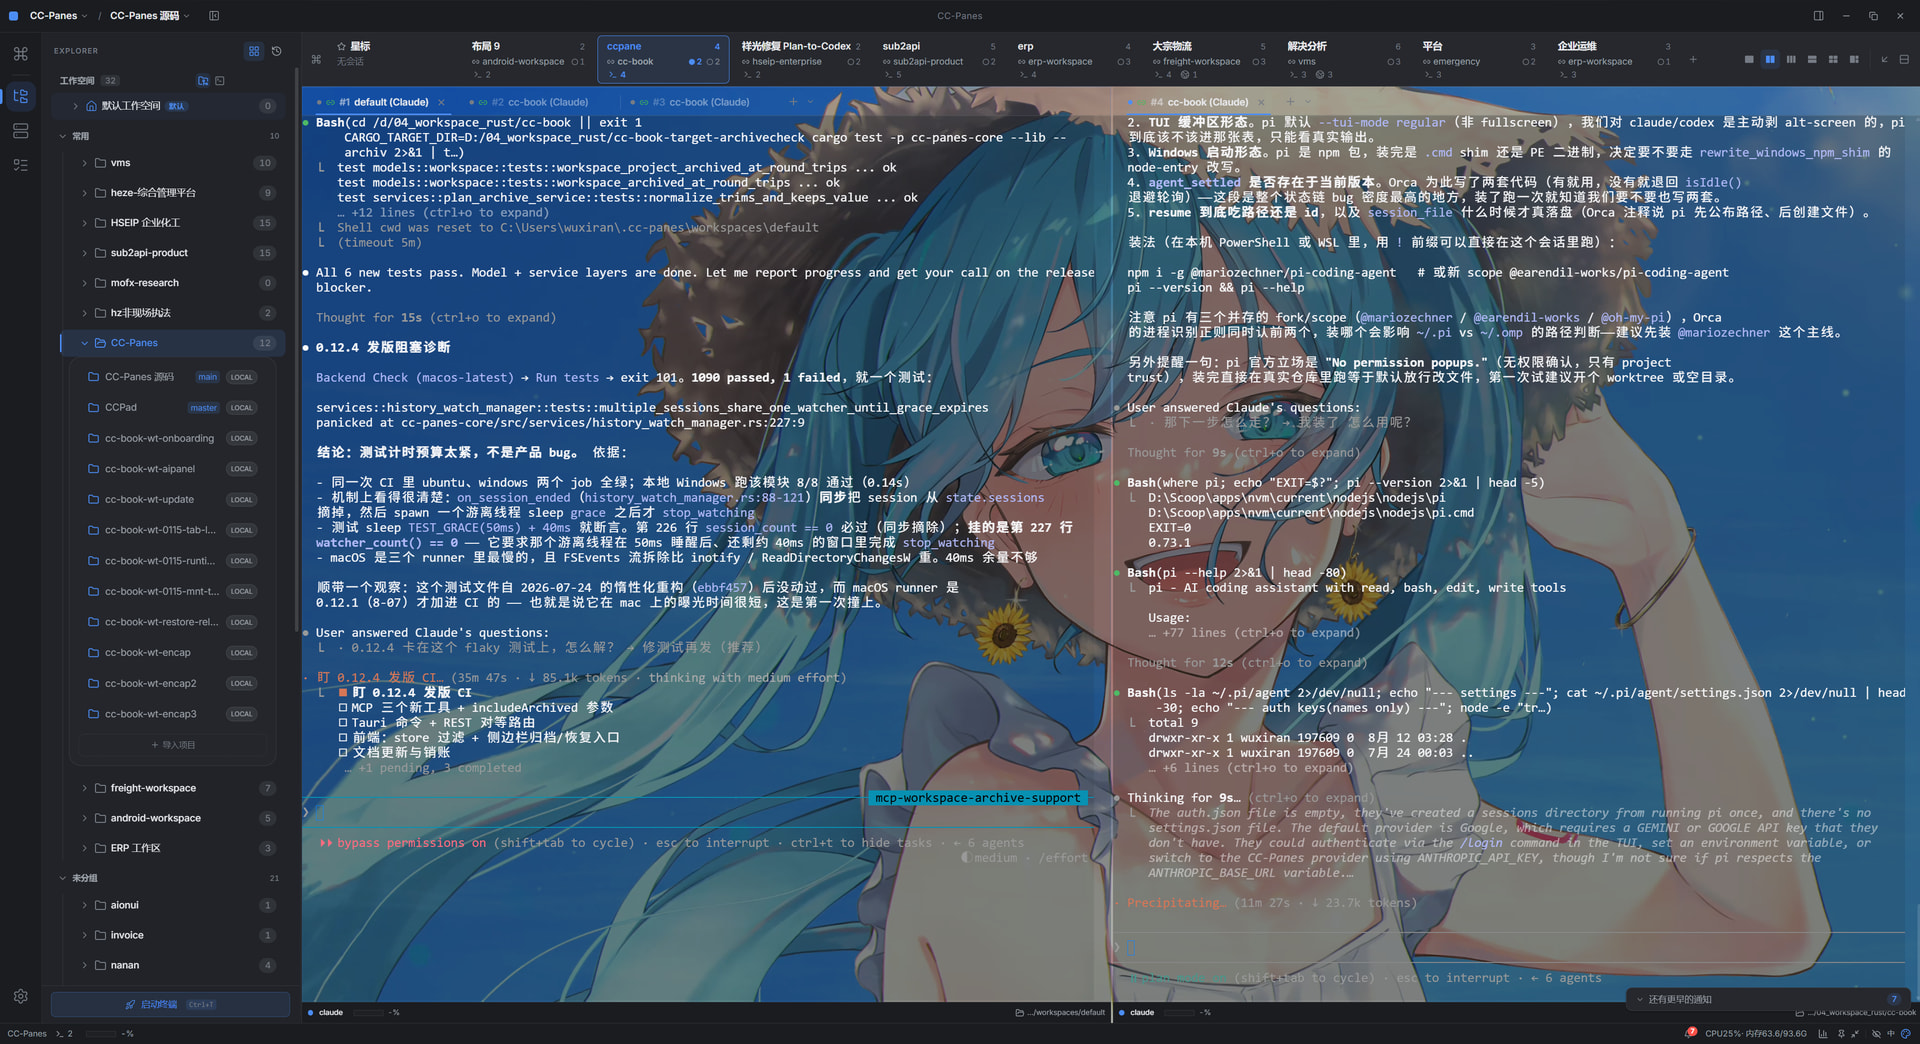Open the 祥光修复 Plan-to-Codex tab
This screenshot has height=1044, width=1920.
tap(800, 60)
